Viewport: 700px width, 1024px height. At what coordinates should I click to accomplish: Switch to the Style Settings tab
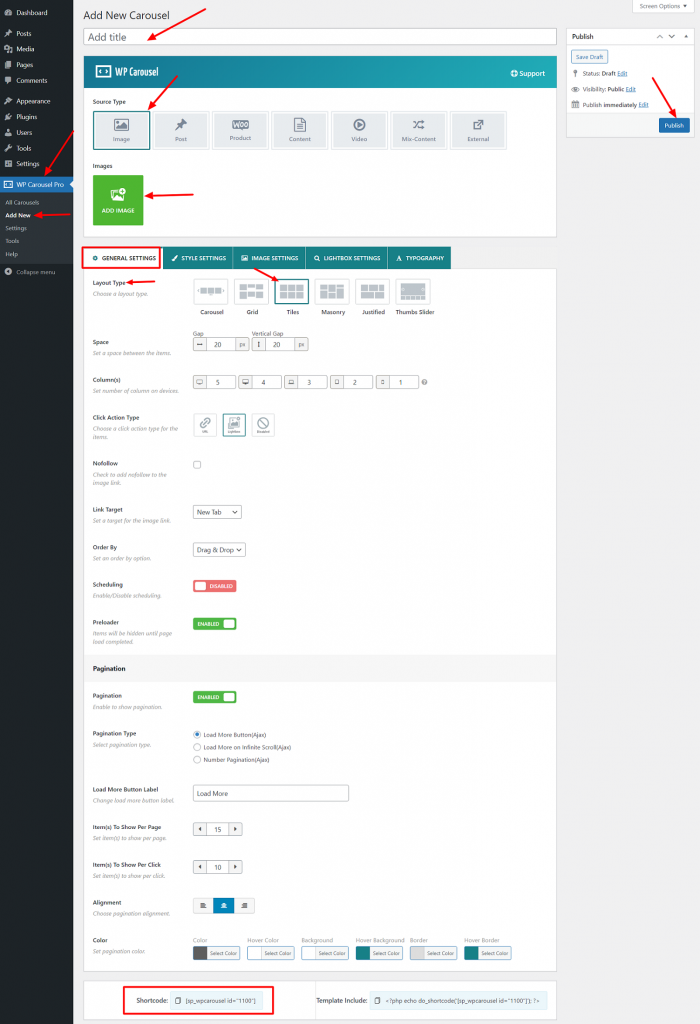tap(199, 258)
